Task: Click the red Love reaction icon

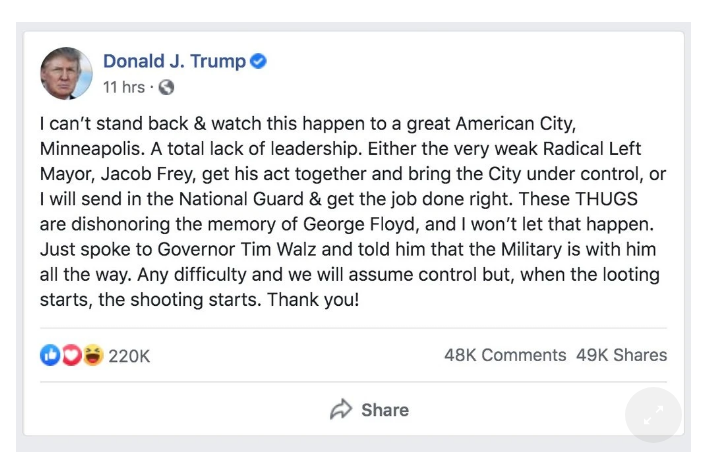Action: click(71, 355)
